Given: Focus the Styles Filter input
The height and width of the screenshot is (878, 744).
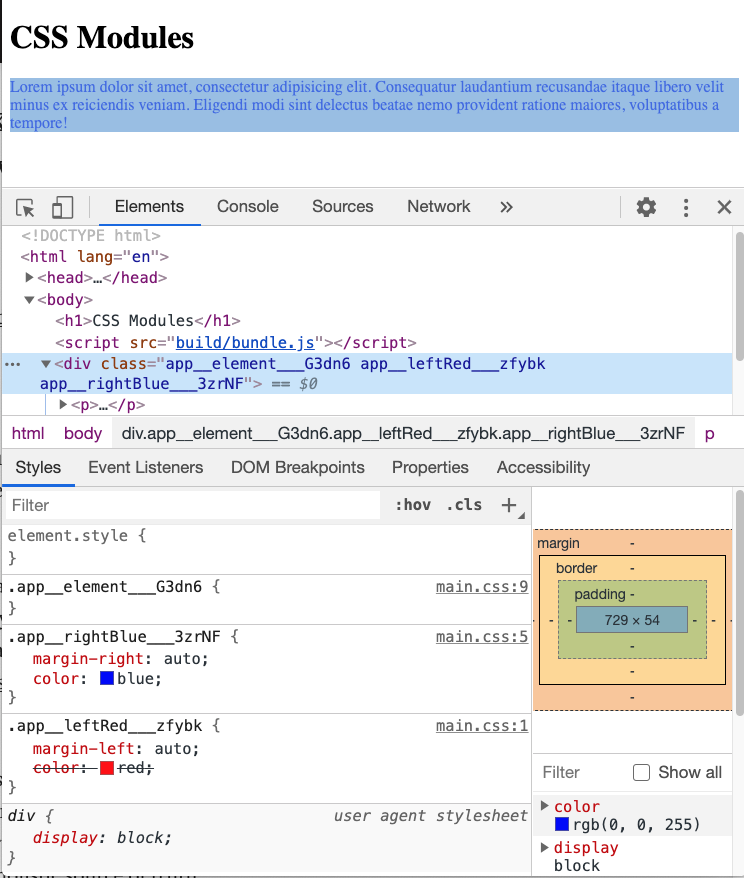Looking at the screenshot, I should click(x=193, y=505).
